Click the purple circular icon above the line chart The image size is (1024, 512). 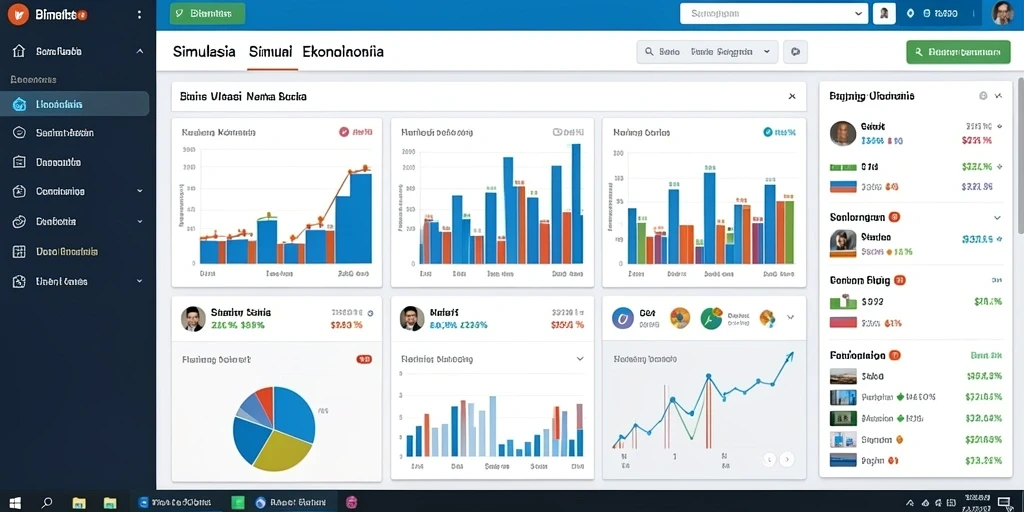pos(623,318)
